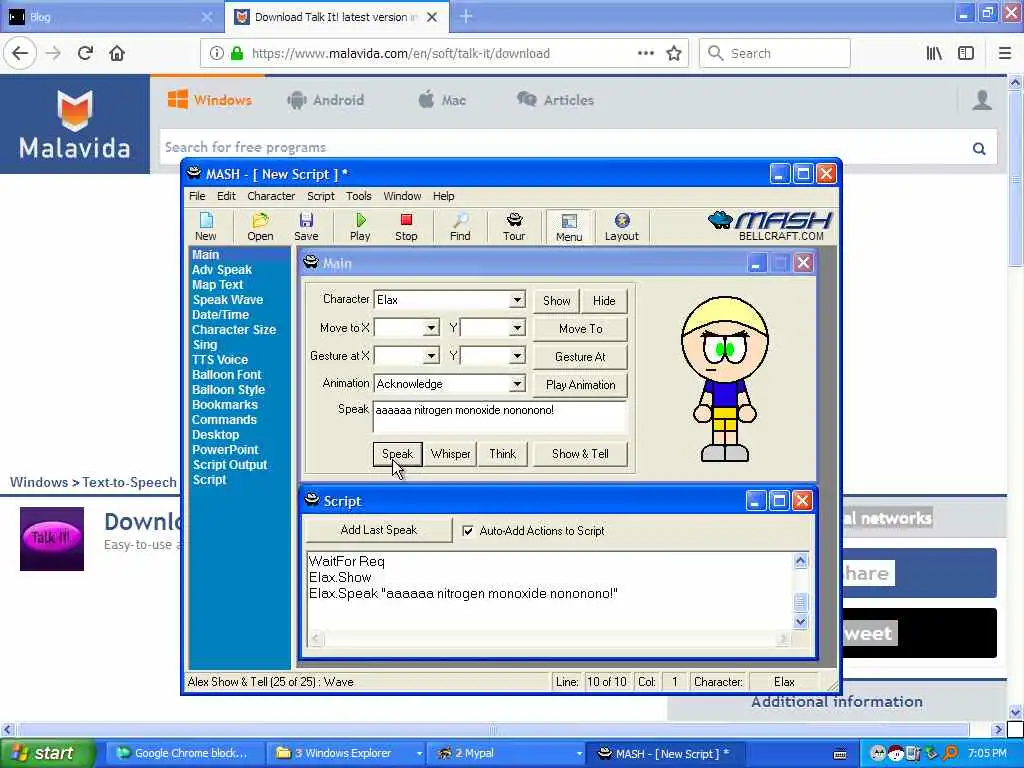Open the Mypal taskbar group arrow
1024x768 pixels.
click(x=579, y=754)
